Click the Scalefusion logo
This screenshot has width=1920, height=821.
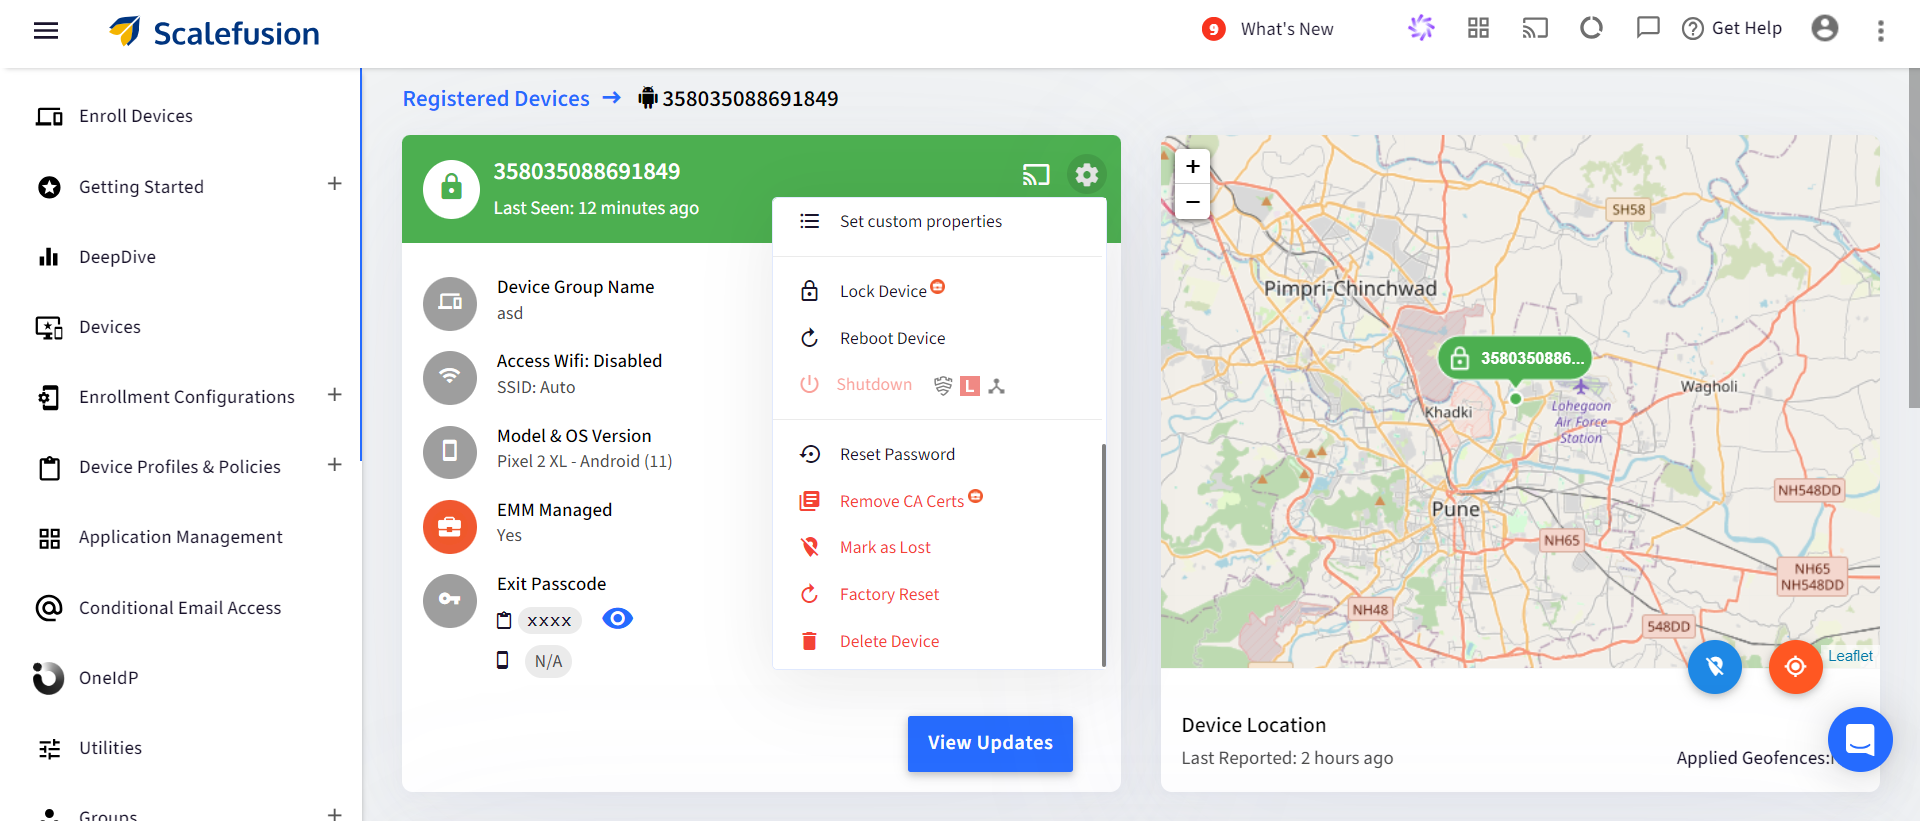click(x=214, y=33)
